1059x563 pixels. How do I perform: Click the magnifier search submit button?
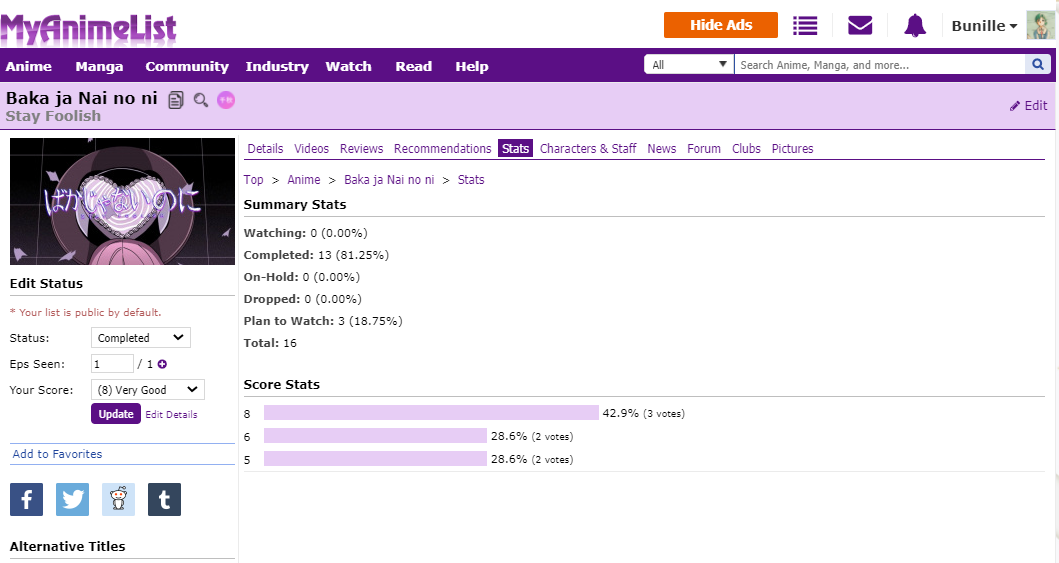(x=1039, y=65)
